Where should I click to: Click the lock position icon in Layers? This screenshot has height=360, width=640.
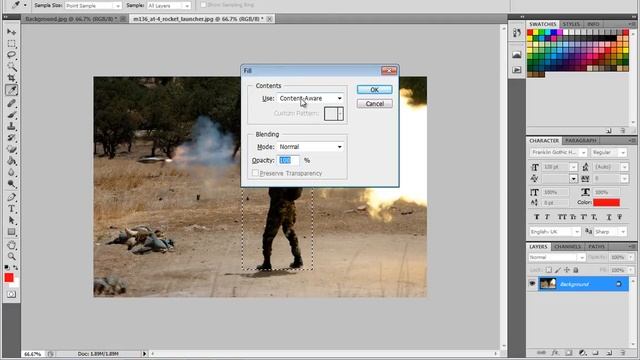[567, 270]
